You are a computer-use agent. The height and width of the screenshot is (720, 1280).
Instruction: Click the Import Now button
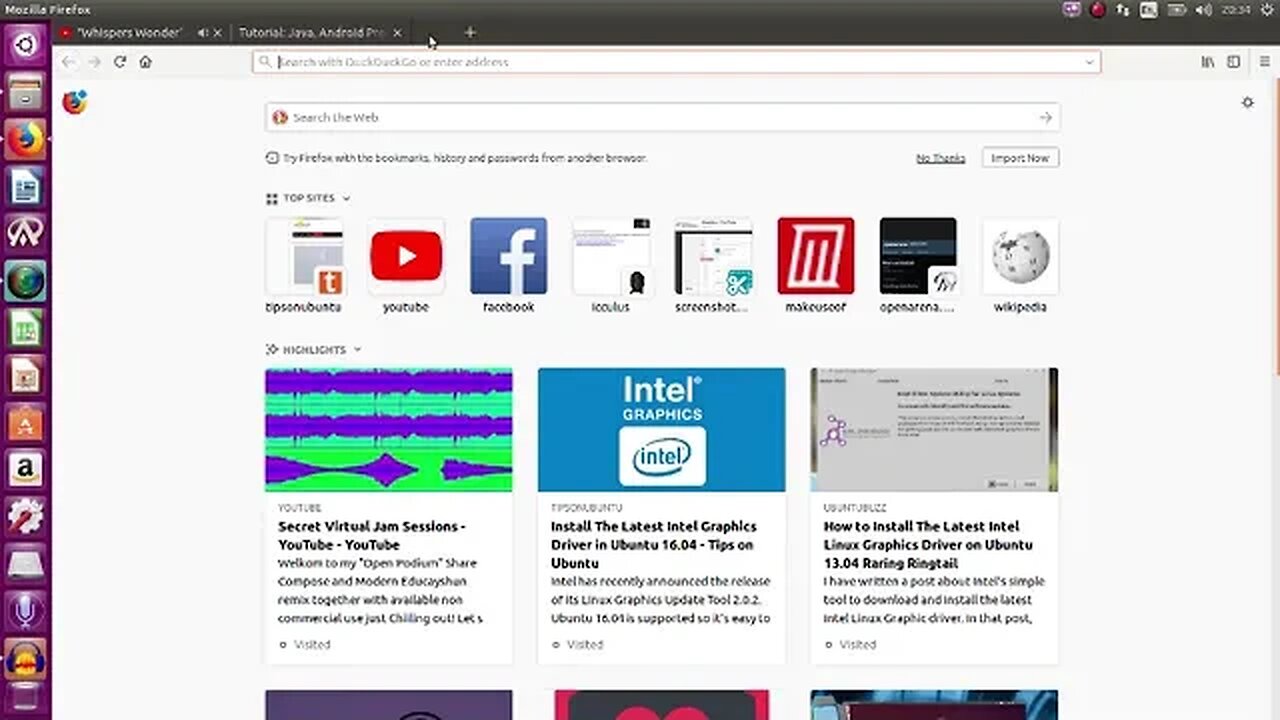1020,158
